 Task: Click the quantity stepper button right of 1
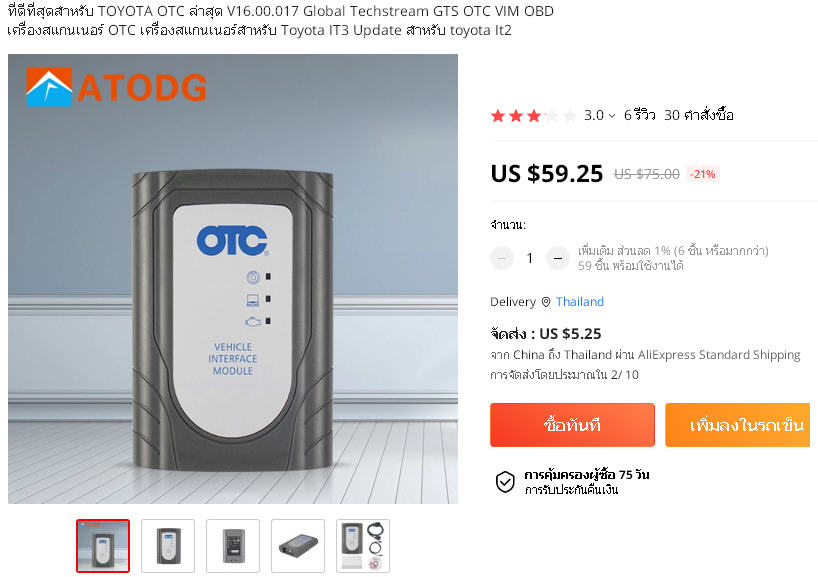tap(558, 258)
